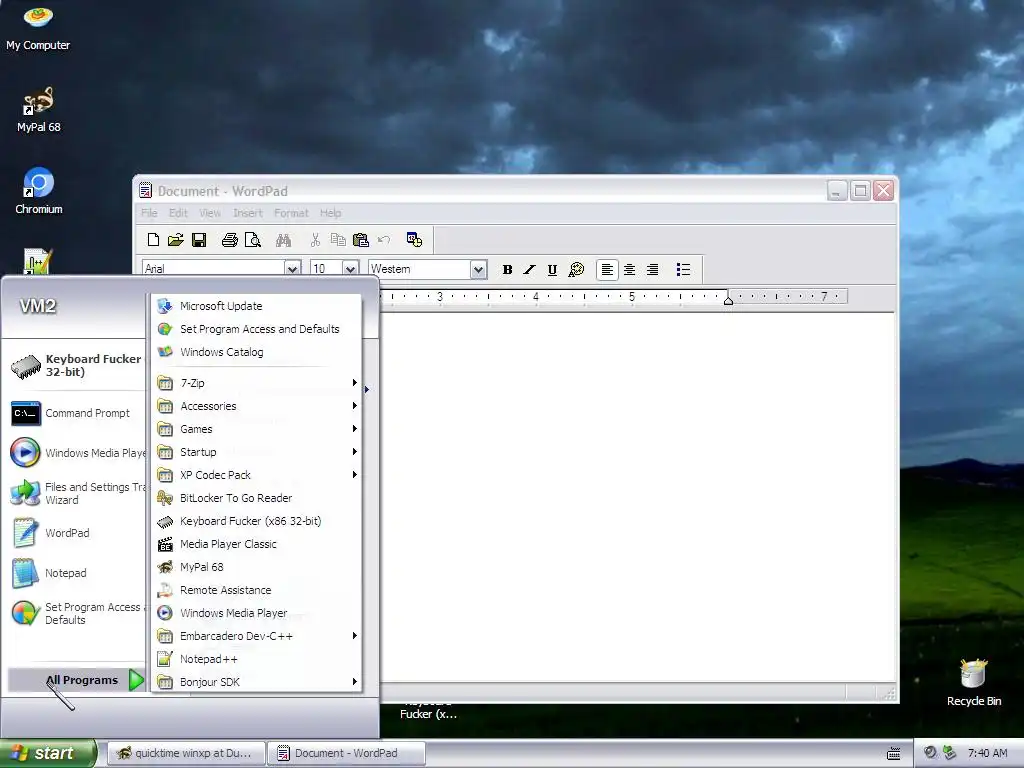
Task: Open the font size 10 dropdown
Action: (351, 268)
